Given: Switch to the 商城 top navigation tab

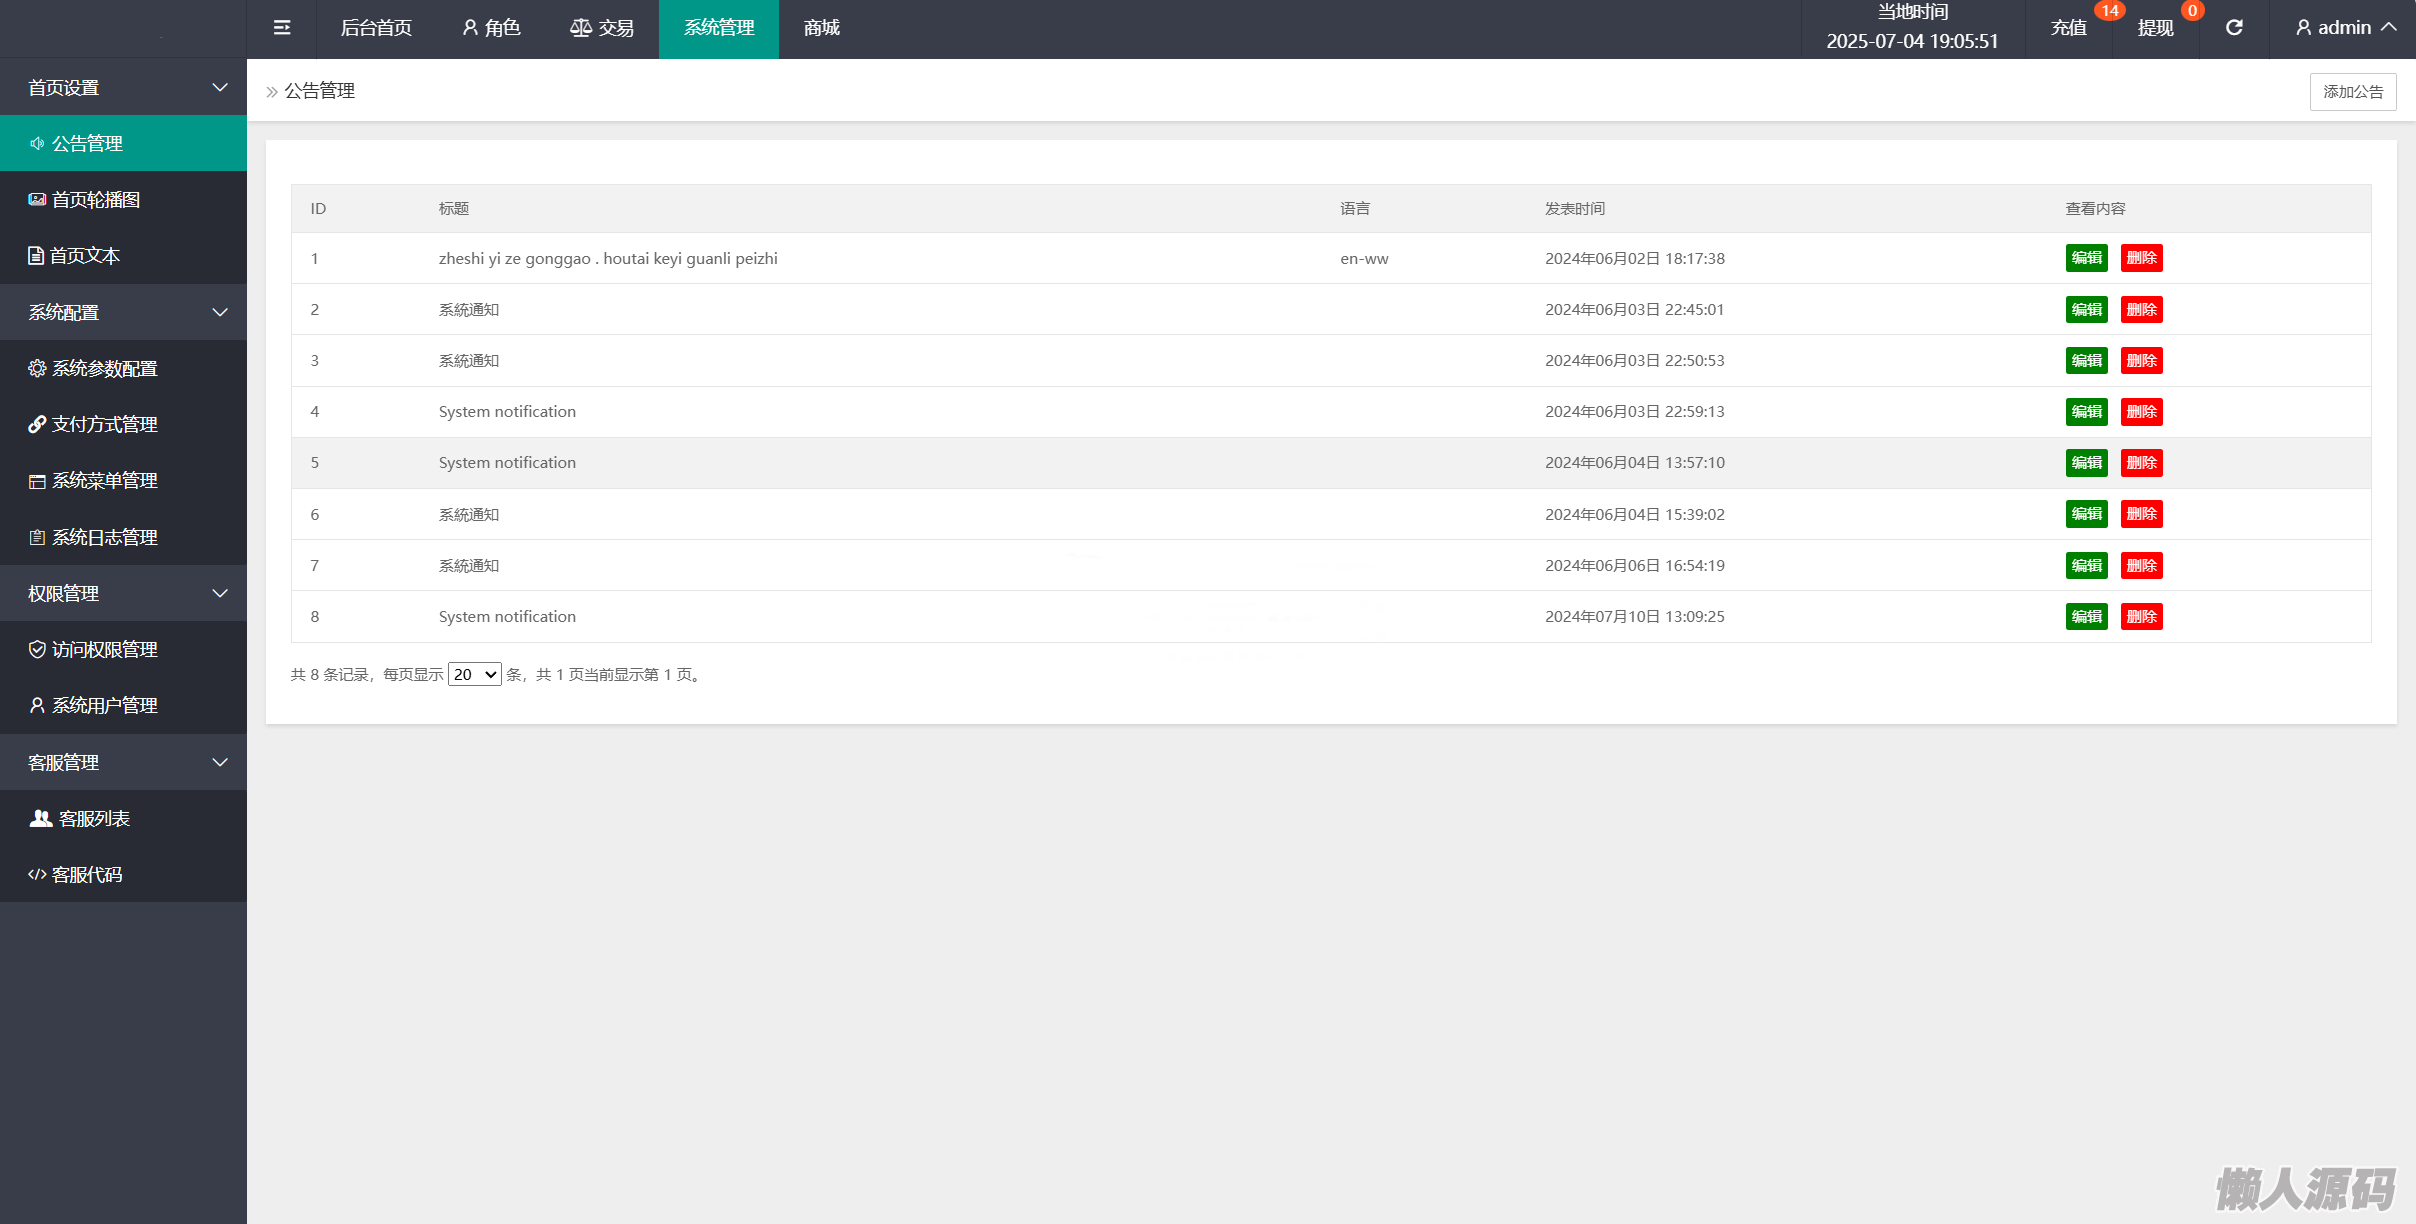Looking at the screenshot, I should click(821, 28).
